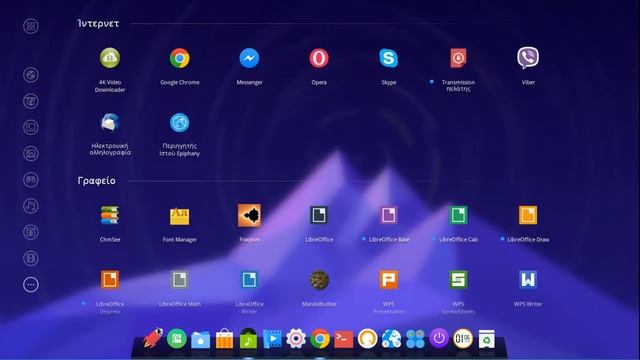Open the green multitasking icon in the dock

point(177,338)
